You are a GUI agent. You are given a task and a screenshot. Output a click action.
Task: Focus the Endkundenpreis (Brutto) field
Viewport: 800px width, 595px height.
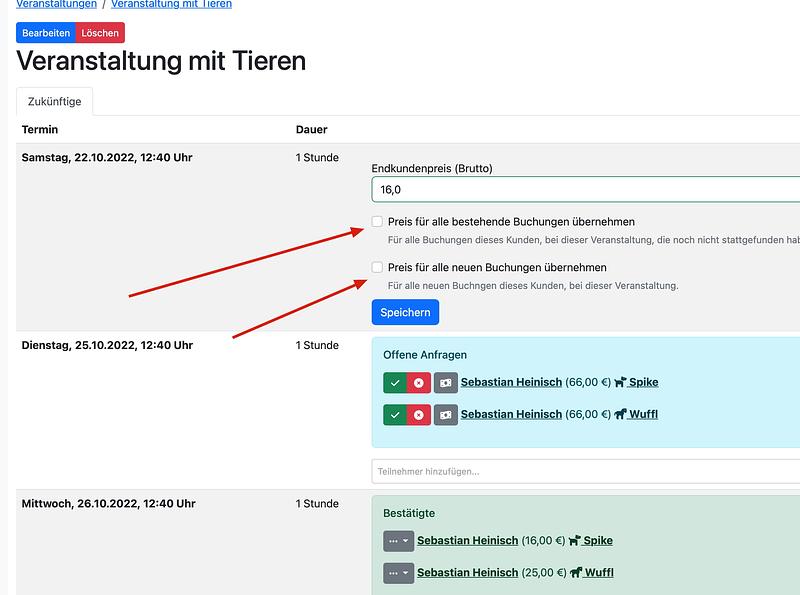point(585,189)
